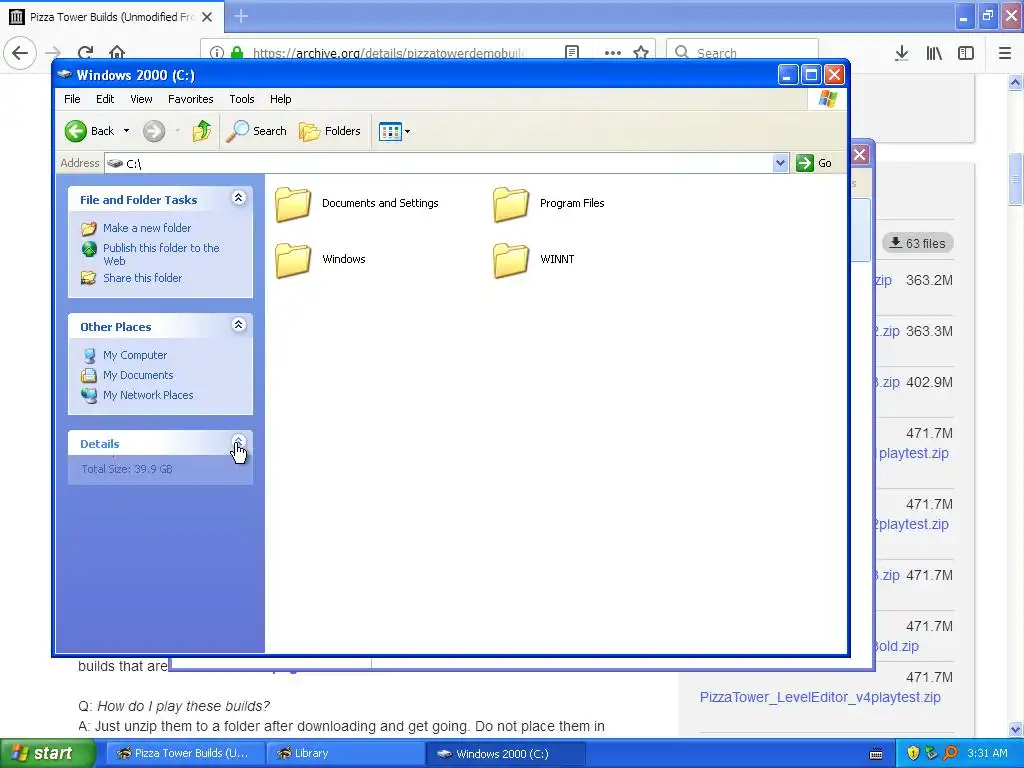Toggle the Firefox sidebar icon
Image resolution: width=1024 pixels, height=768 pixels.
point(966,53)
